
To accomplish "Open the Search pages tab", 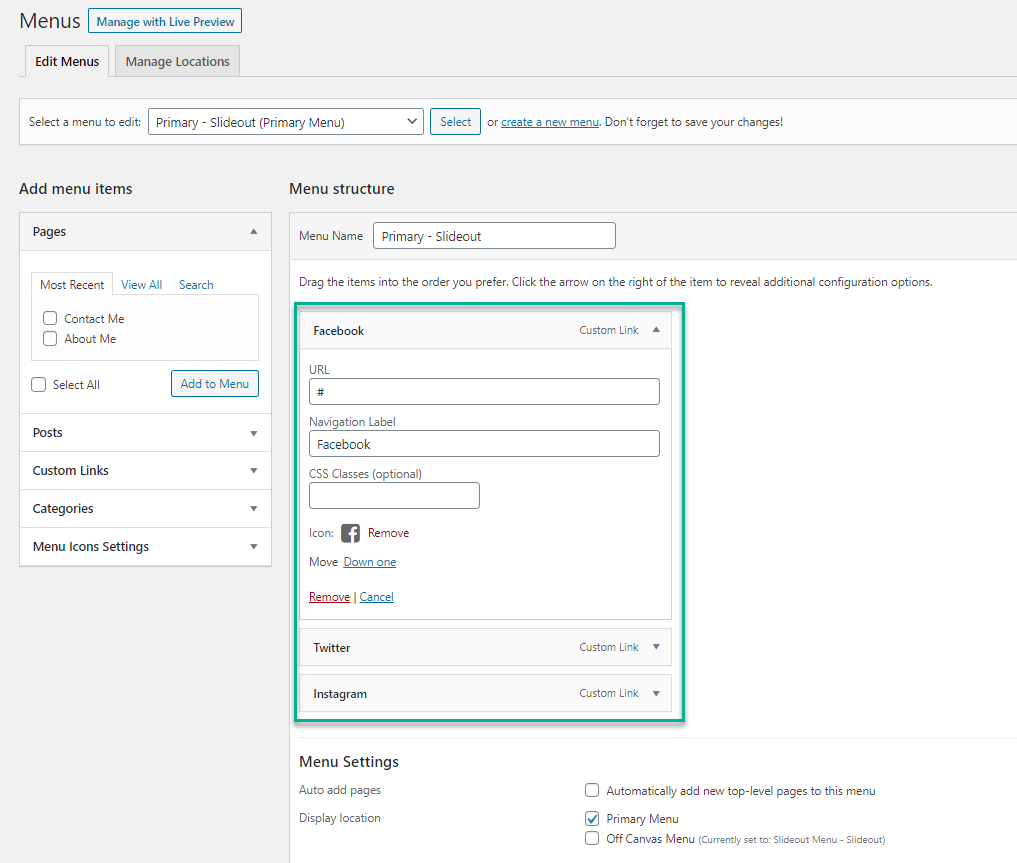I will click(196, 285).
